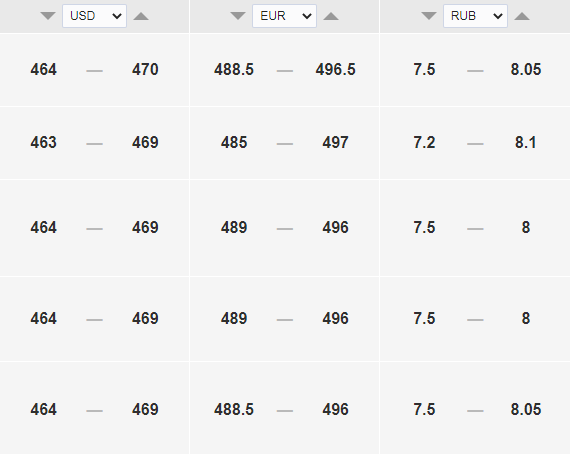570x454 pixels.
Task: Click the USD buy rate 463
Action: coord(44,142)
